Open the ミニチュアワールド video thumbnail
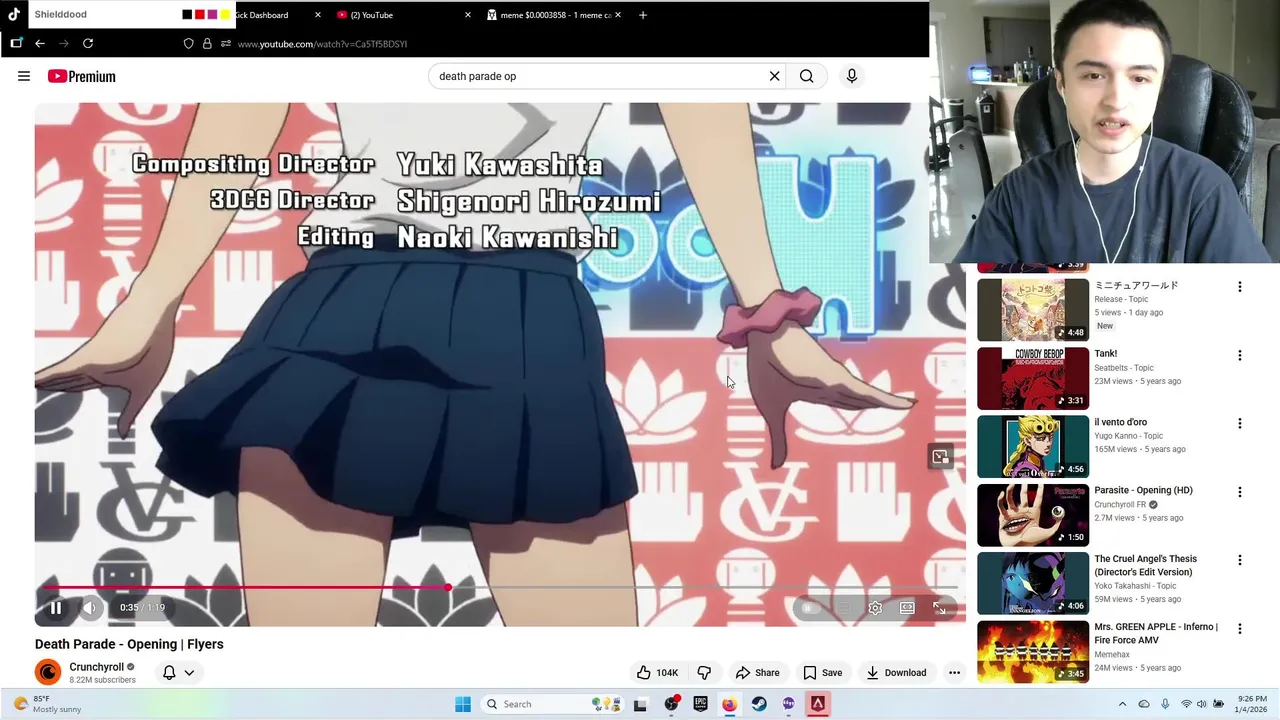Viewport: 1280px width, 720px height. (x=1033, y=310)
